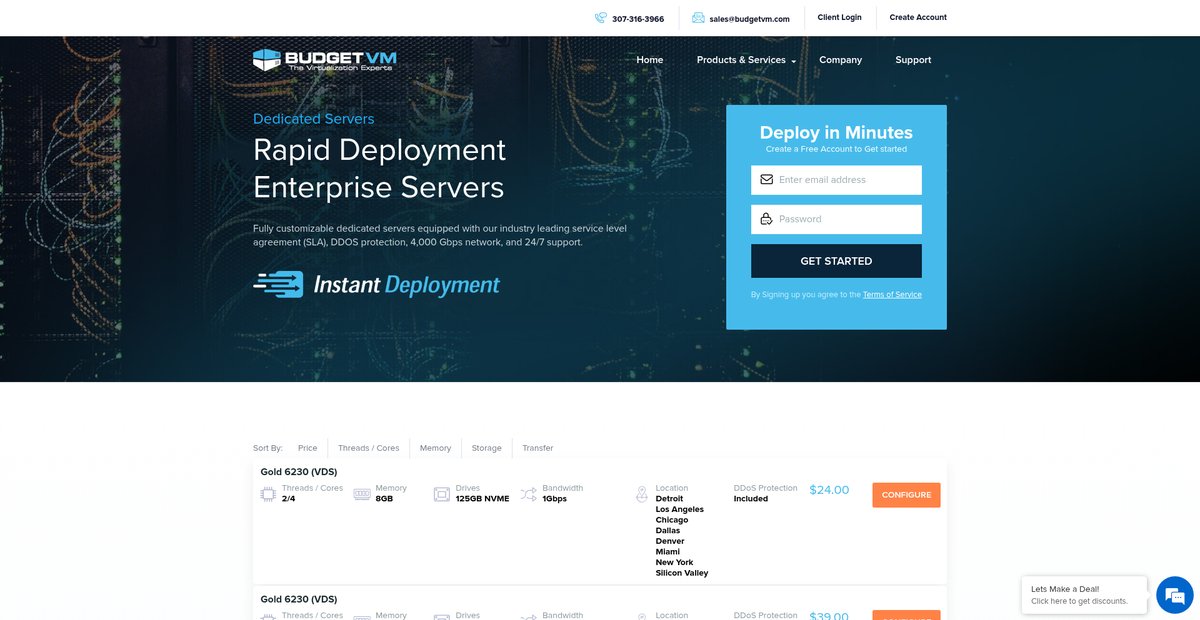Click the Chicago location entry
The image size is (1200, 620).
(x=672, y=520)
